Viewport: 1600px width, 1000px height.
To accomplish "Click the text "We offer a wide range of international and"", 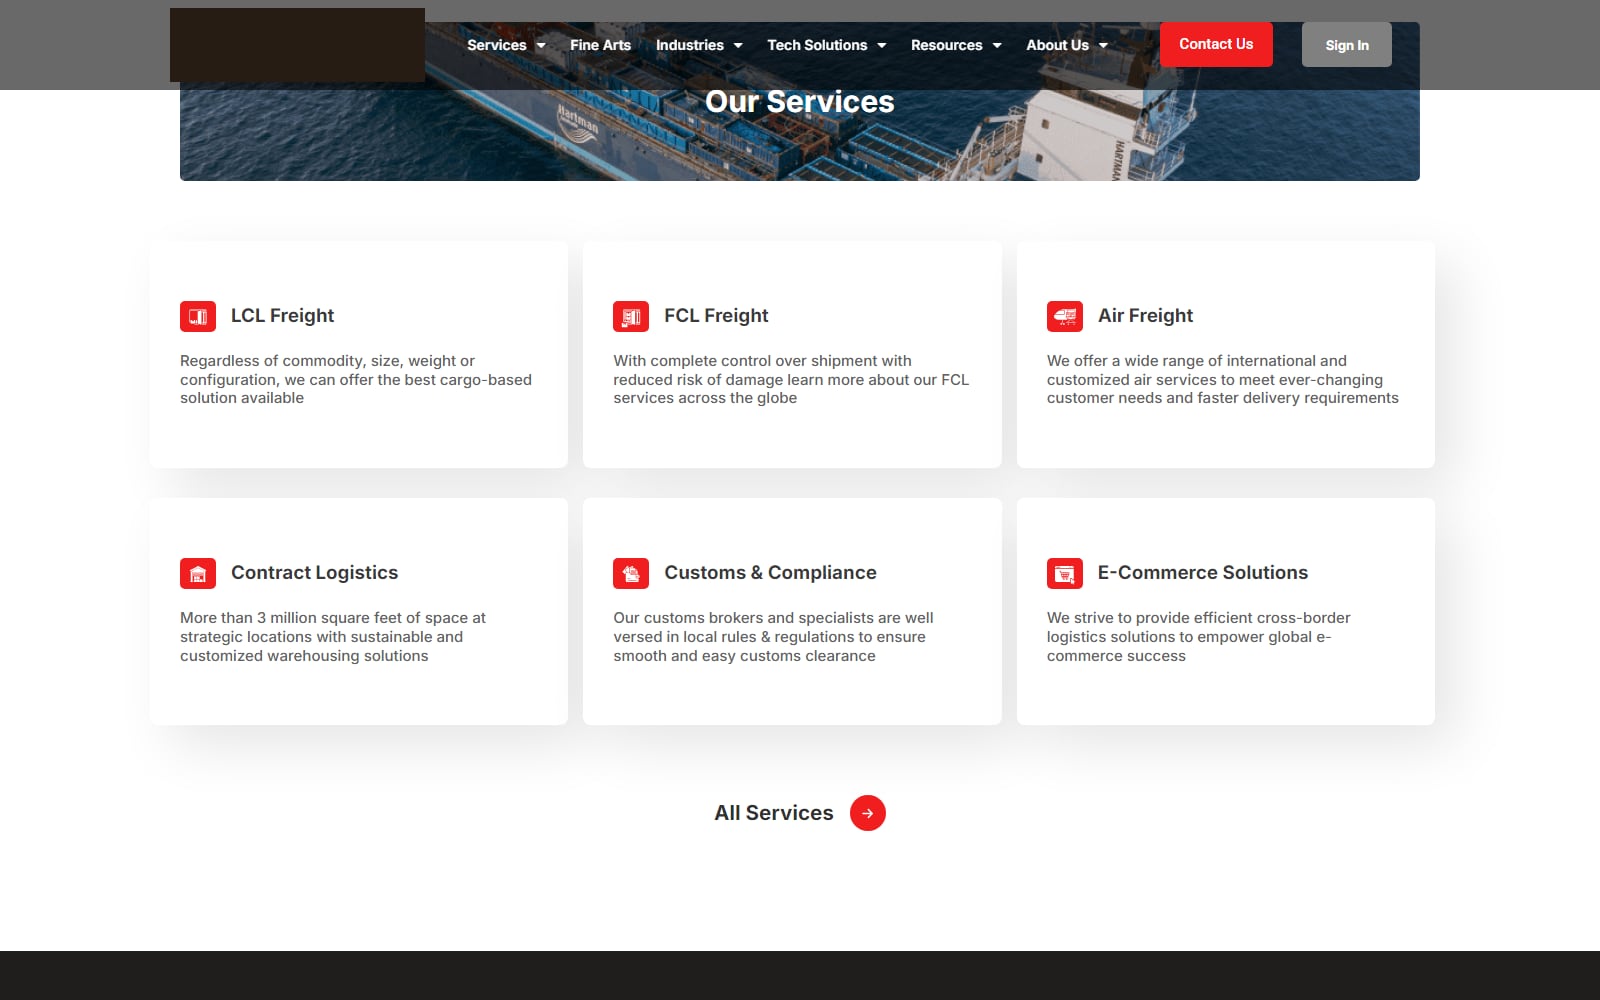I will pos(1197,361).
